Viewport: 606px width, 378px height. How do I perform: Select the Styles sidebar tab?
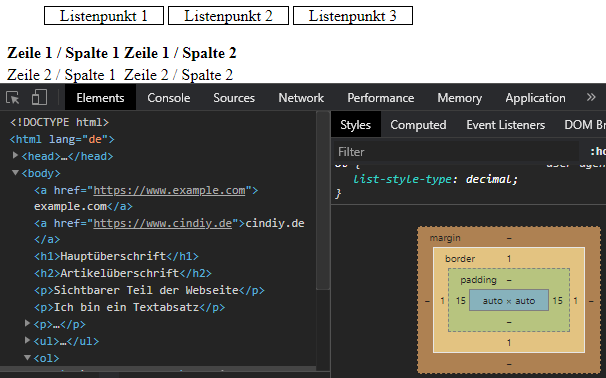356,125
